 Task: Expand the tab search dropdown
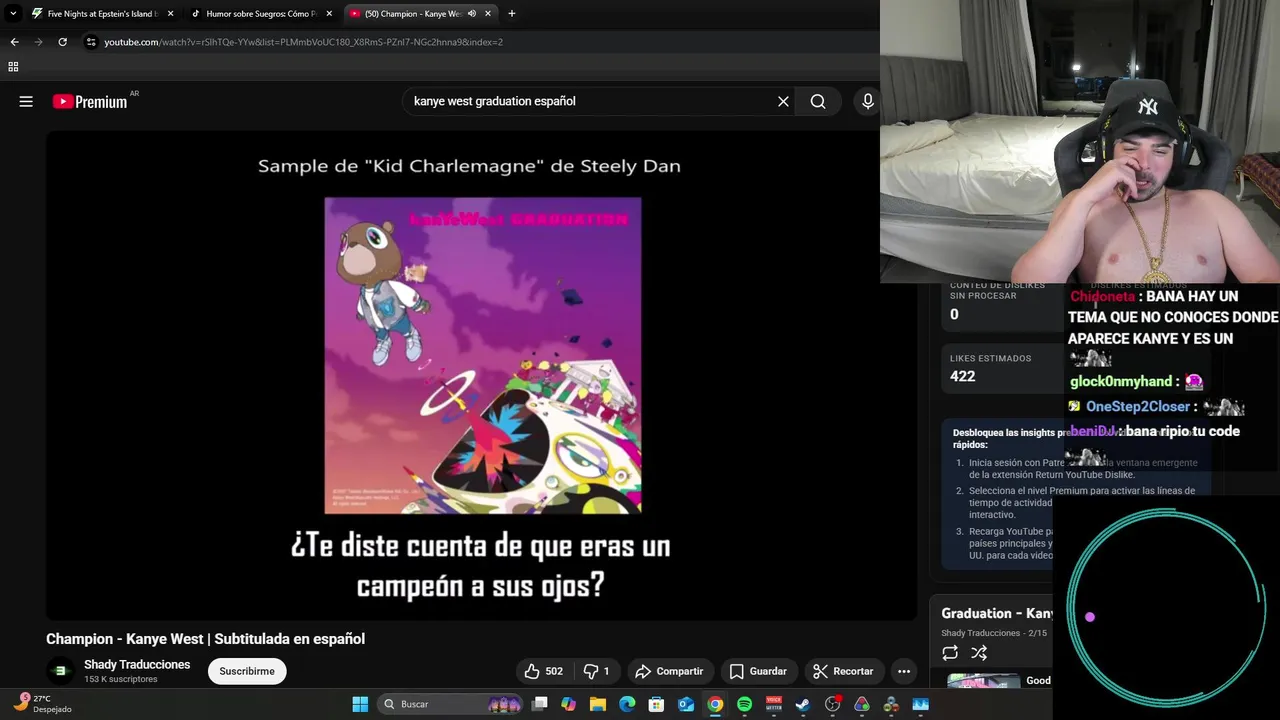(x=13, y=14)
